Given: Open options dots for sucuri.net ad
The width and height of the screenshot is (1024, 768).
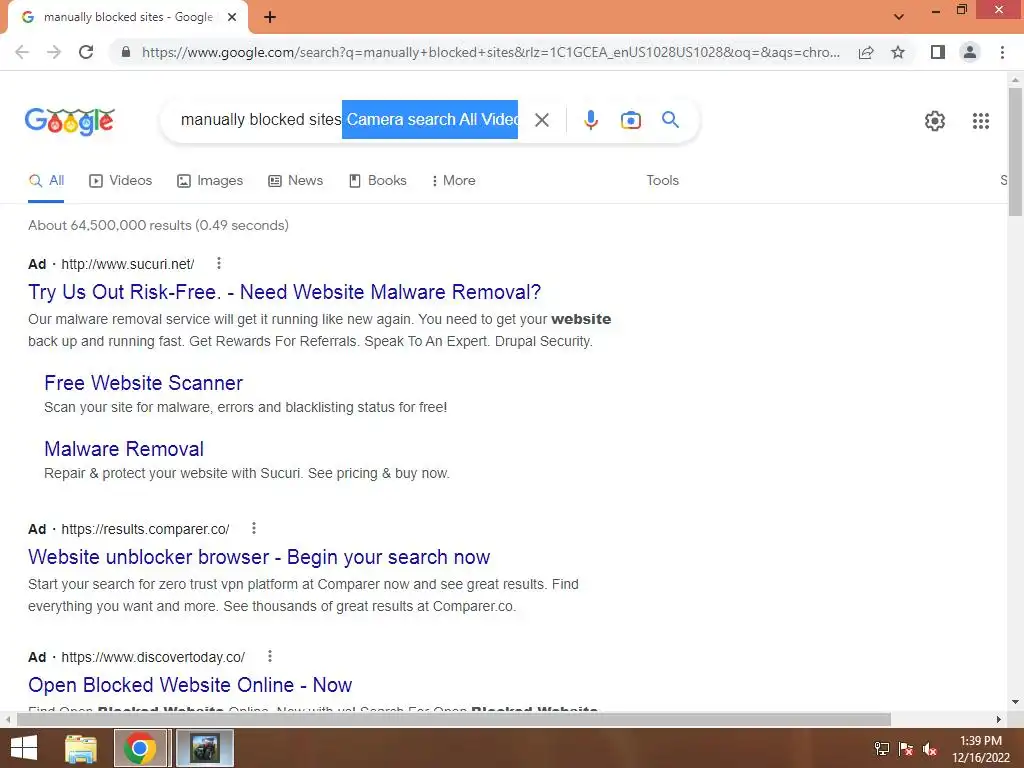Looking at the screenshot, I should click(219, 263).
